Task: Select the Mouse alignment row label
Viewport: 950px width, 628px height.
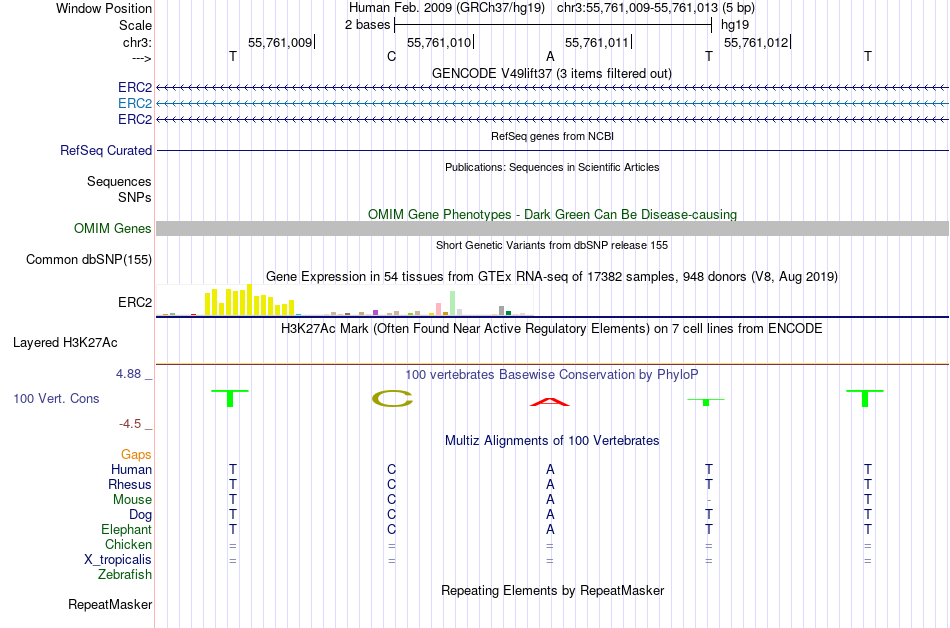Action: (132, 500)
